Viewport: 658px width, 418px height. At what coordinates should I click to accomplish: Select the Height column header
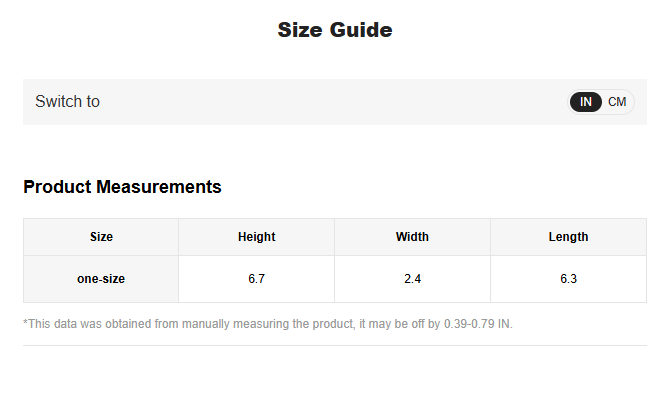(x=256, y=237)
